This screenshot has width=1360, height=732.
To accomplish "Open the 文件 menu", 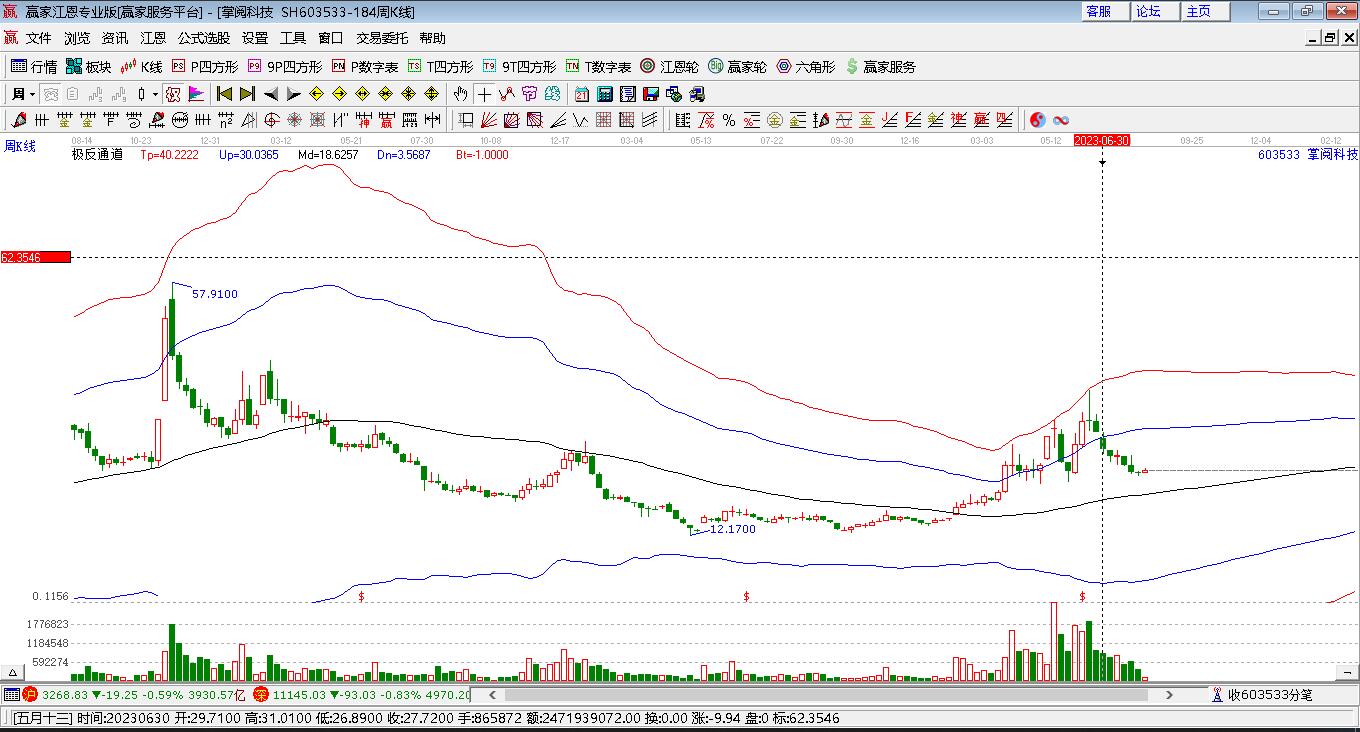I will [x=39, y=38].
